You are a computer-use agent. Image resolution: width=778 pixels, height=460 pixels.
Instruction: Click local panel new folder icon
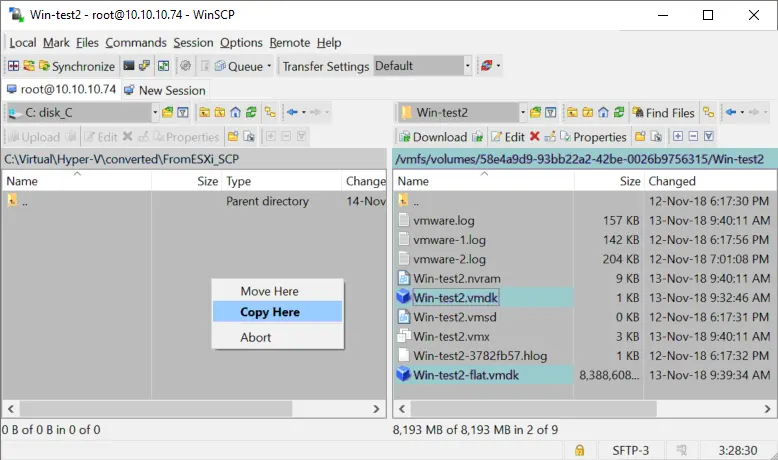pyautogui.click(x=233, y=136)
